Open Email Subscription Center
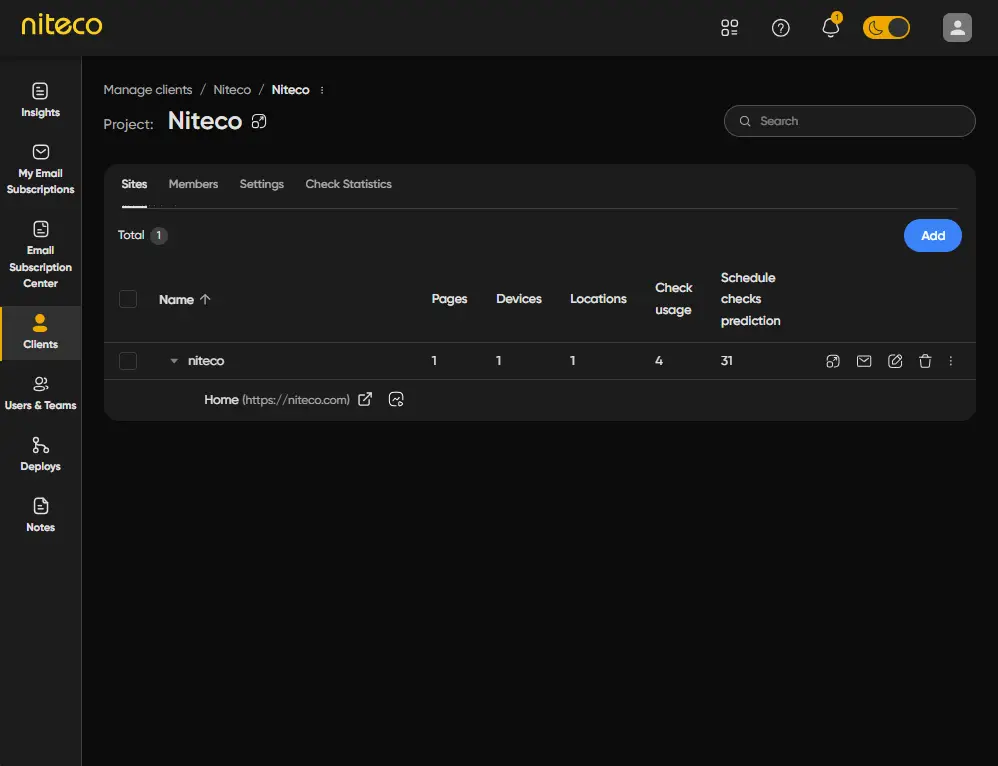Viewport: 998px width, 766px height. (x=40, y=255)
